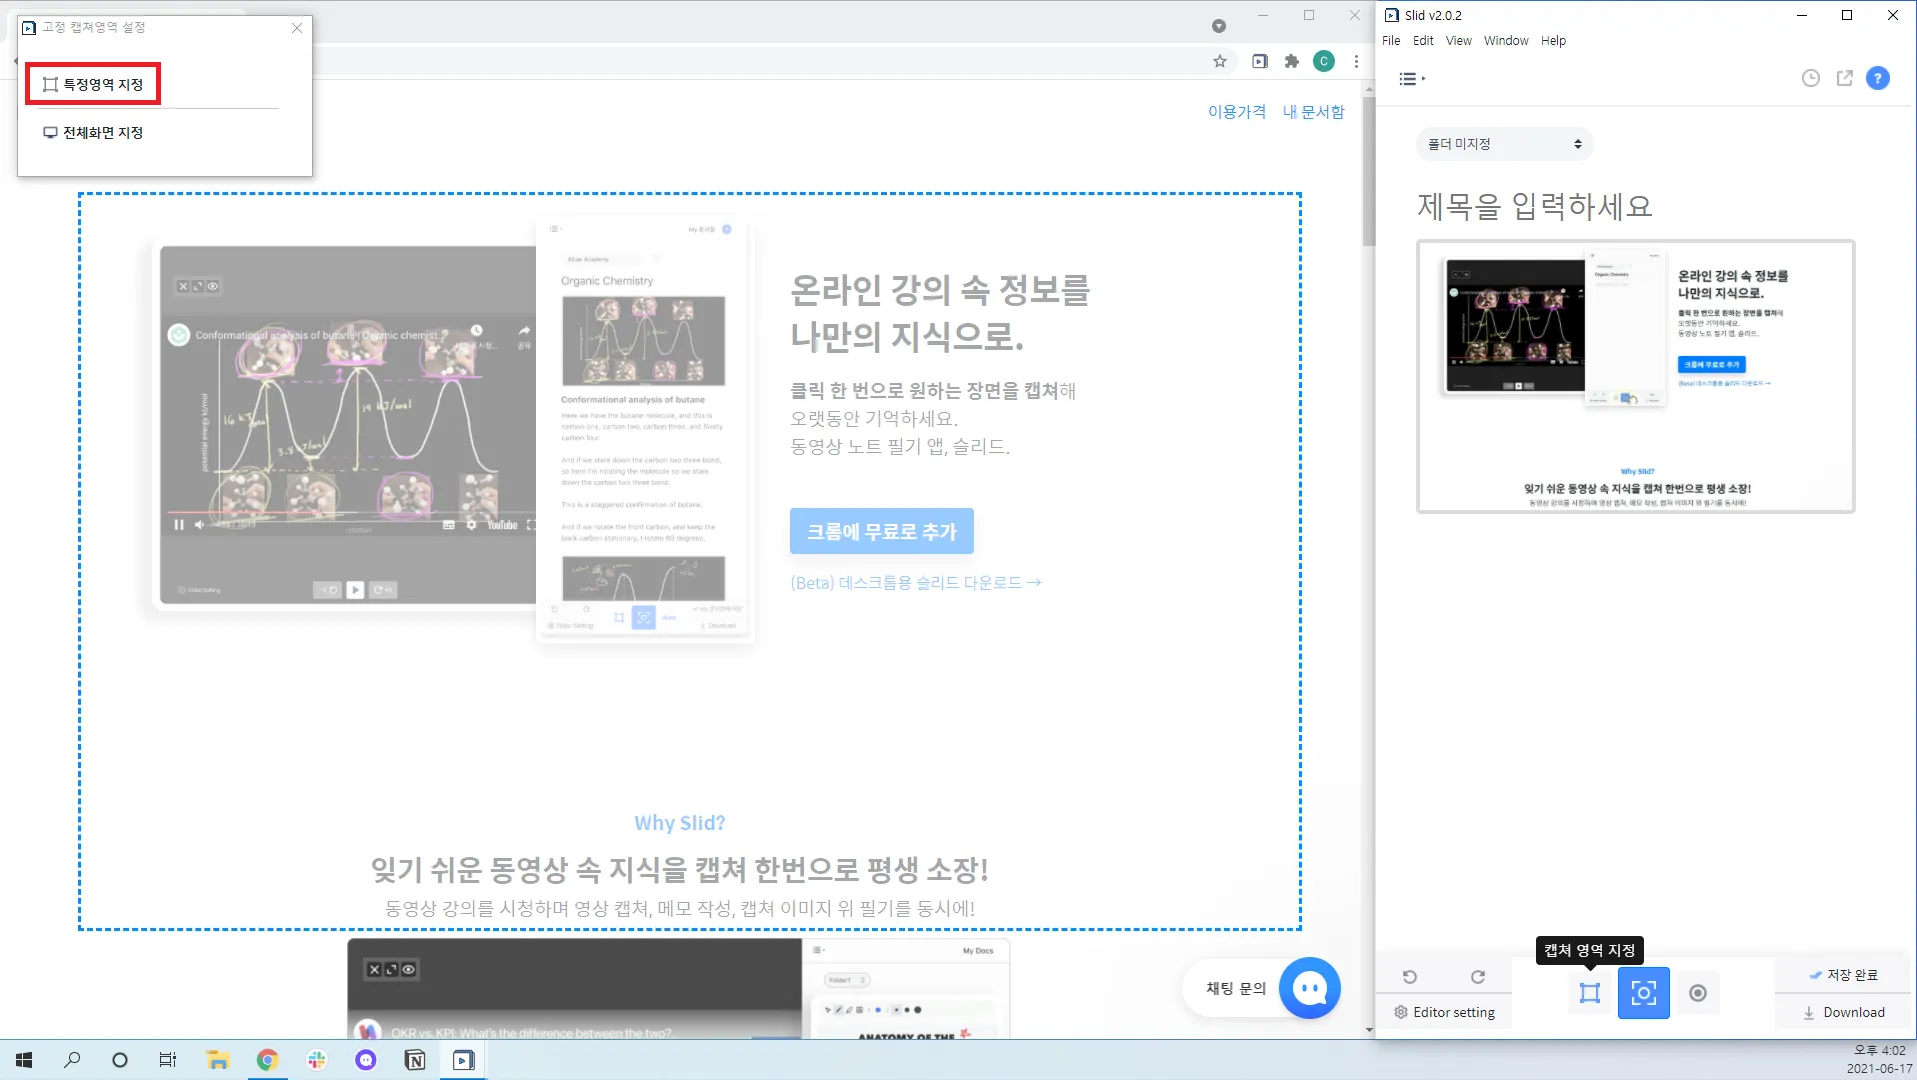Screen dimensions: 1917x1080
Task: Click the capture area selection icon
Action: coord(1590,993)
